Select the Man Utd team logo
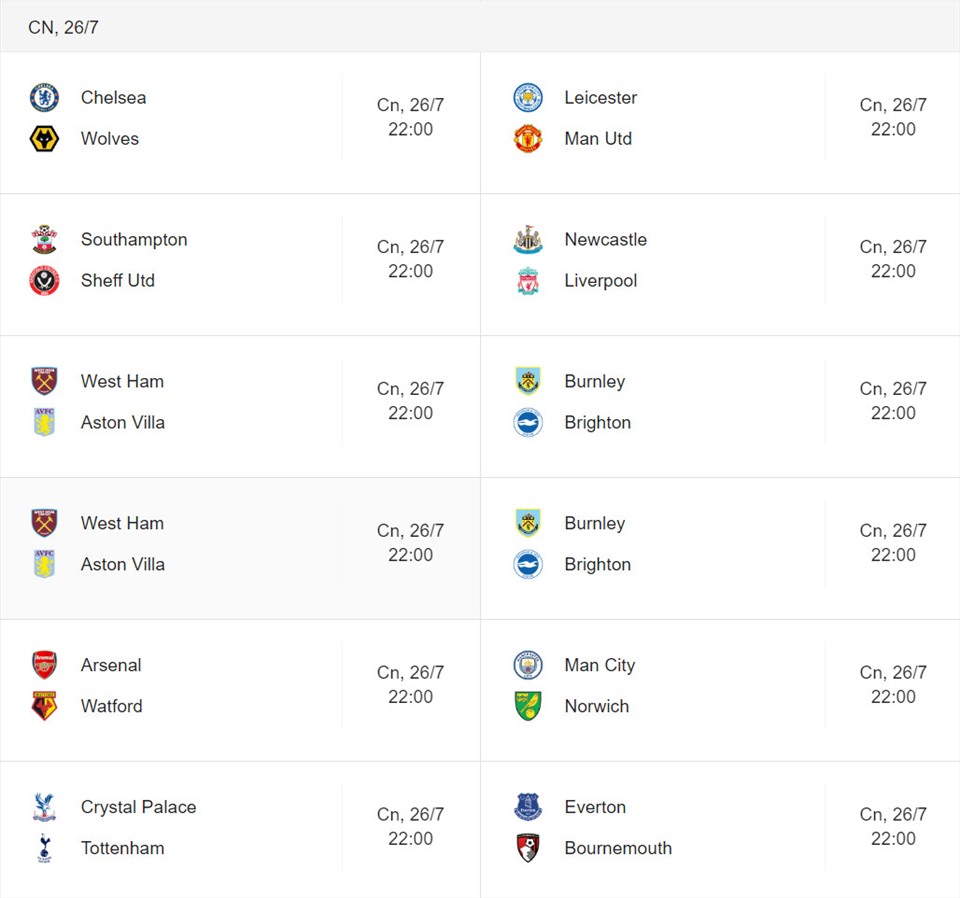Screen dimensions: 960x898 tap(528, 138)
